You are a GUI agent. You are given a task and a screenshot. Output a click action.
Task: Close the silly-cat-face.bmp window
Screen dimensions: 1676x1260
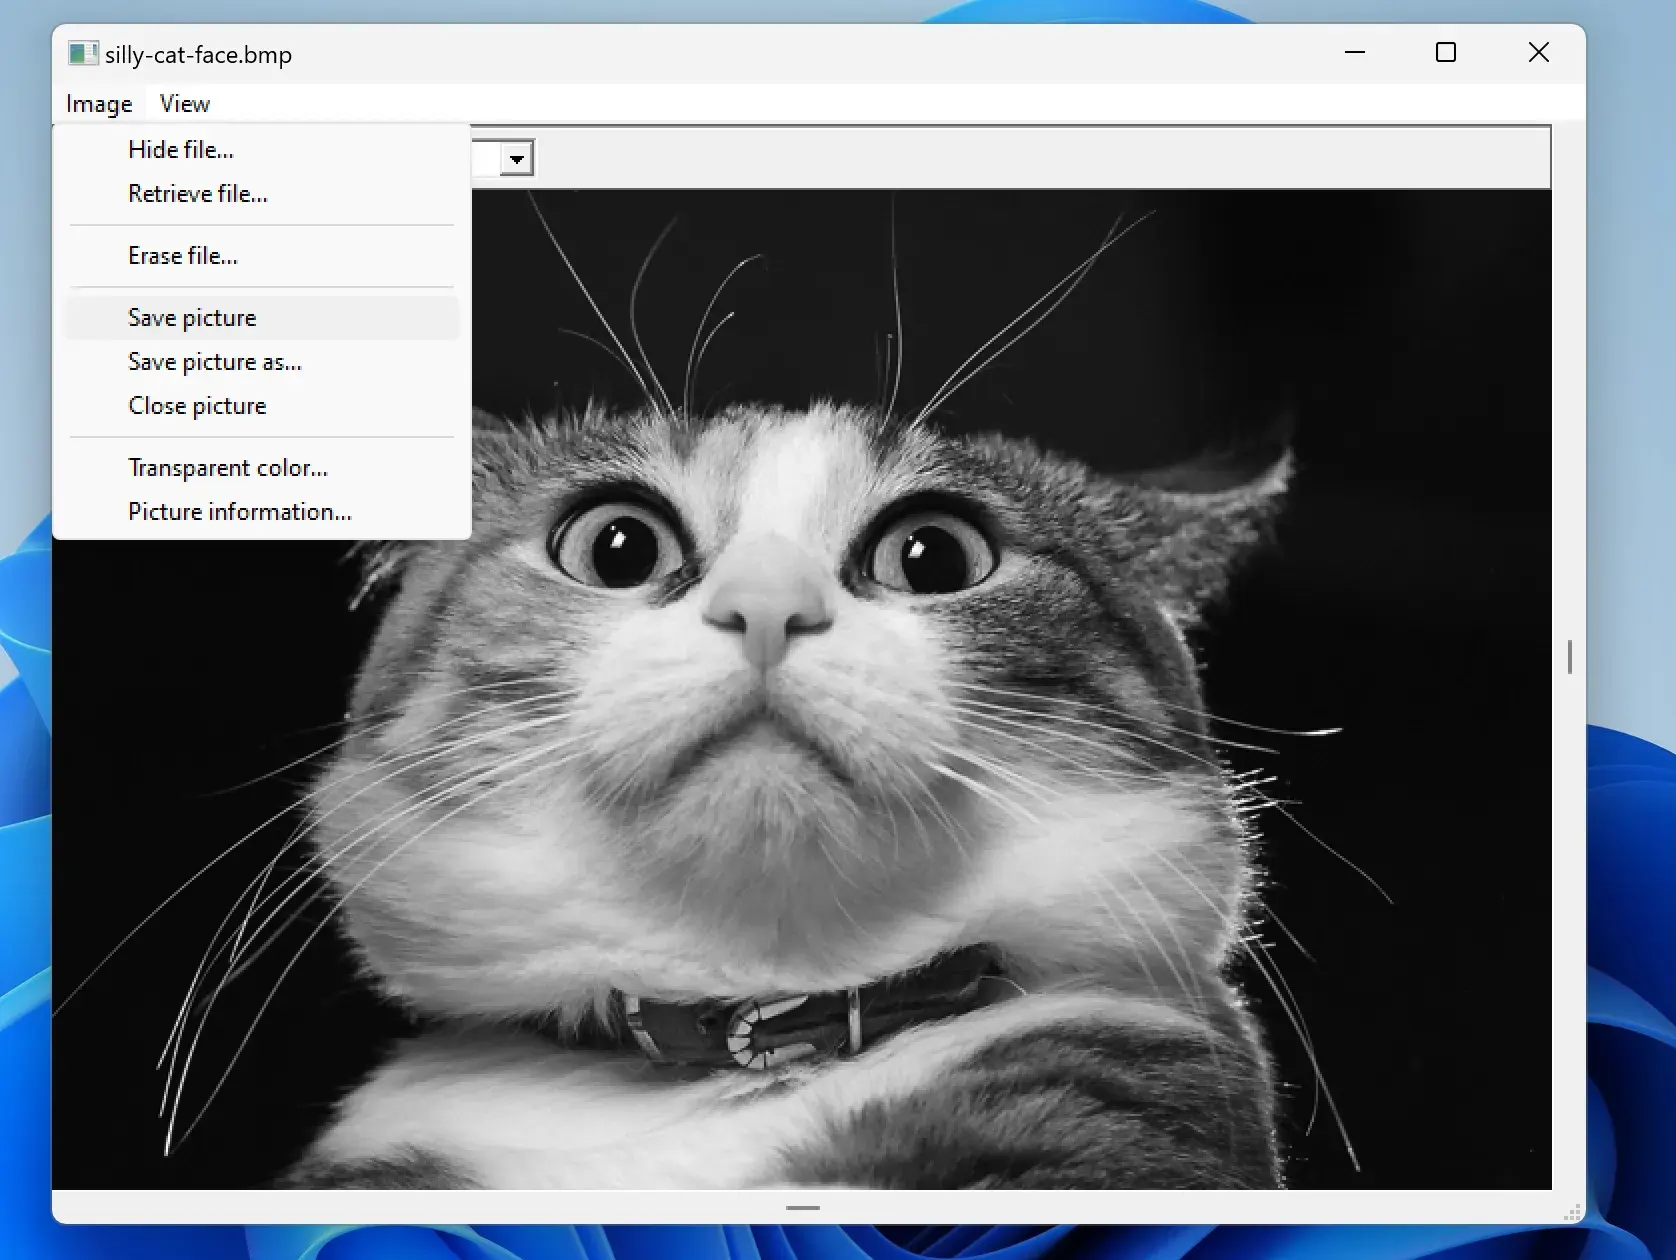coord(1539,53)
